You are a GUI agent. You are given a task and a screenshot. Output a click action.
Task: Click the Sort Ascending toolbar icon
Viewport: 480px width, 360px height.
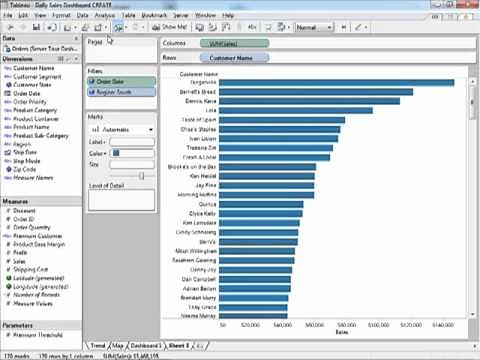212,27
